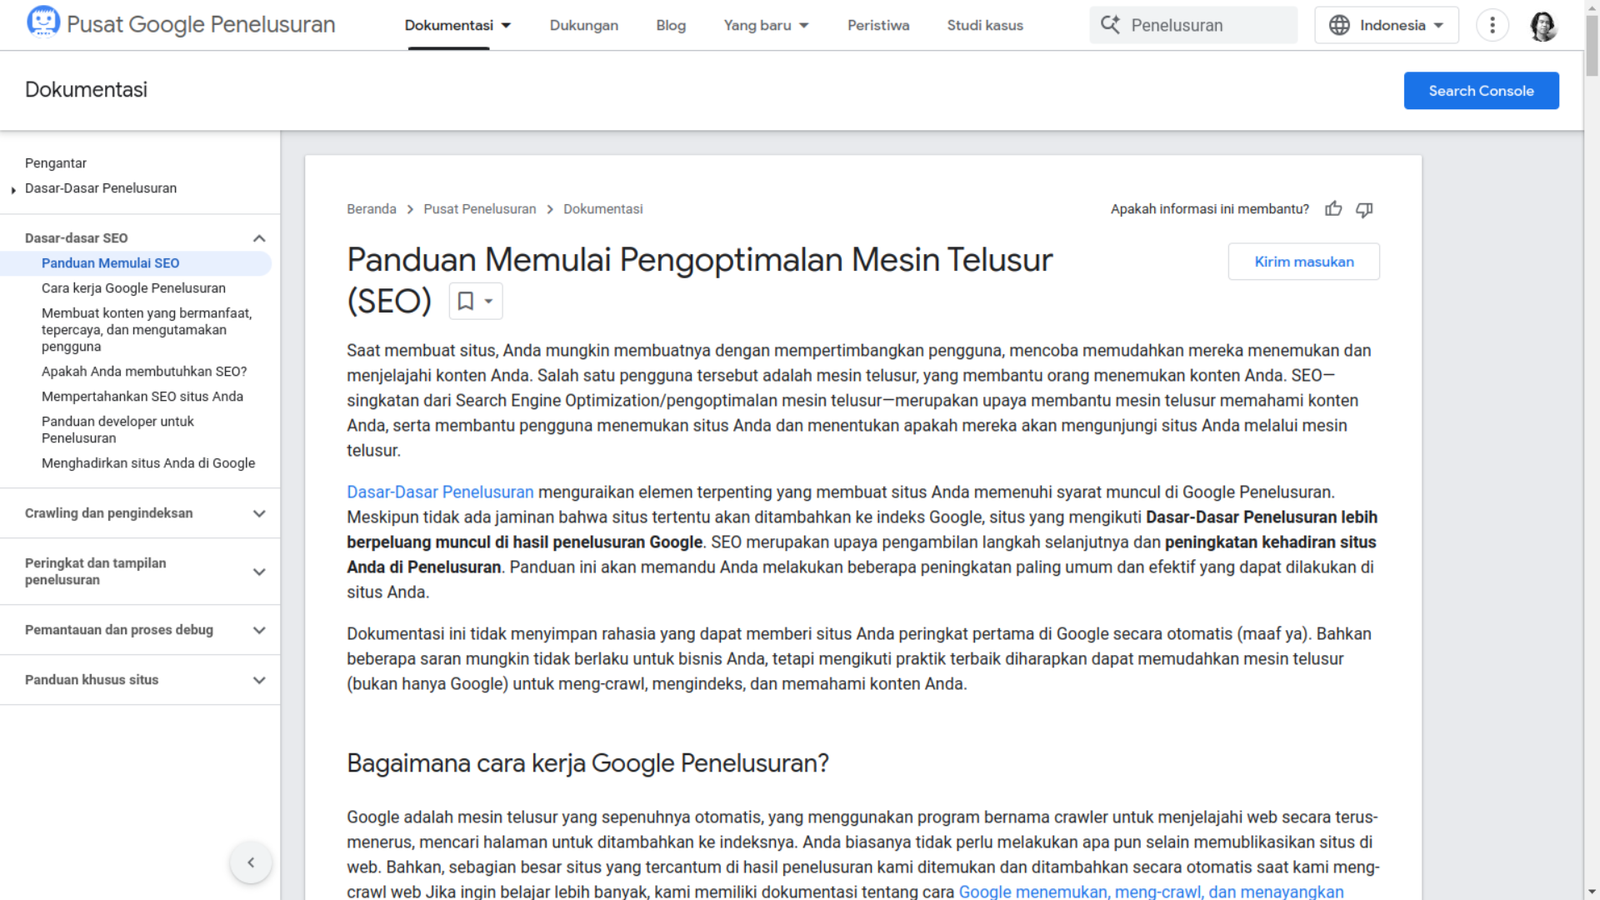
Task: Expand the Panduan khusus situs section
Action: click(259, 680)
